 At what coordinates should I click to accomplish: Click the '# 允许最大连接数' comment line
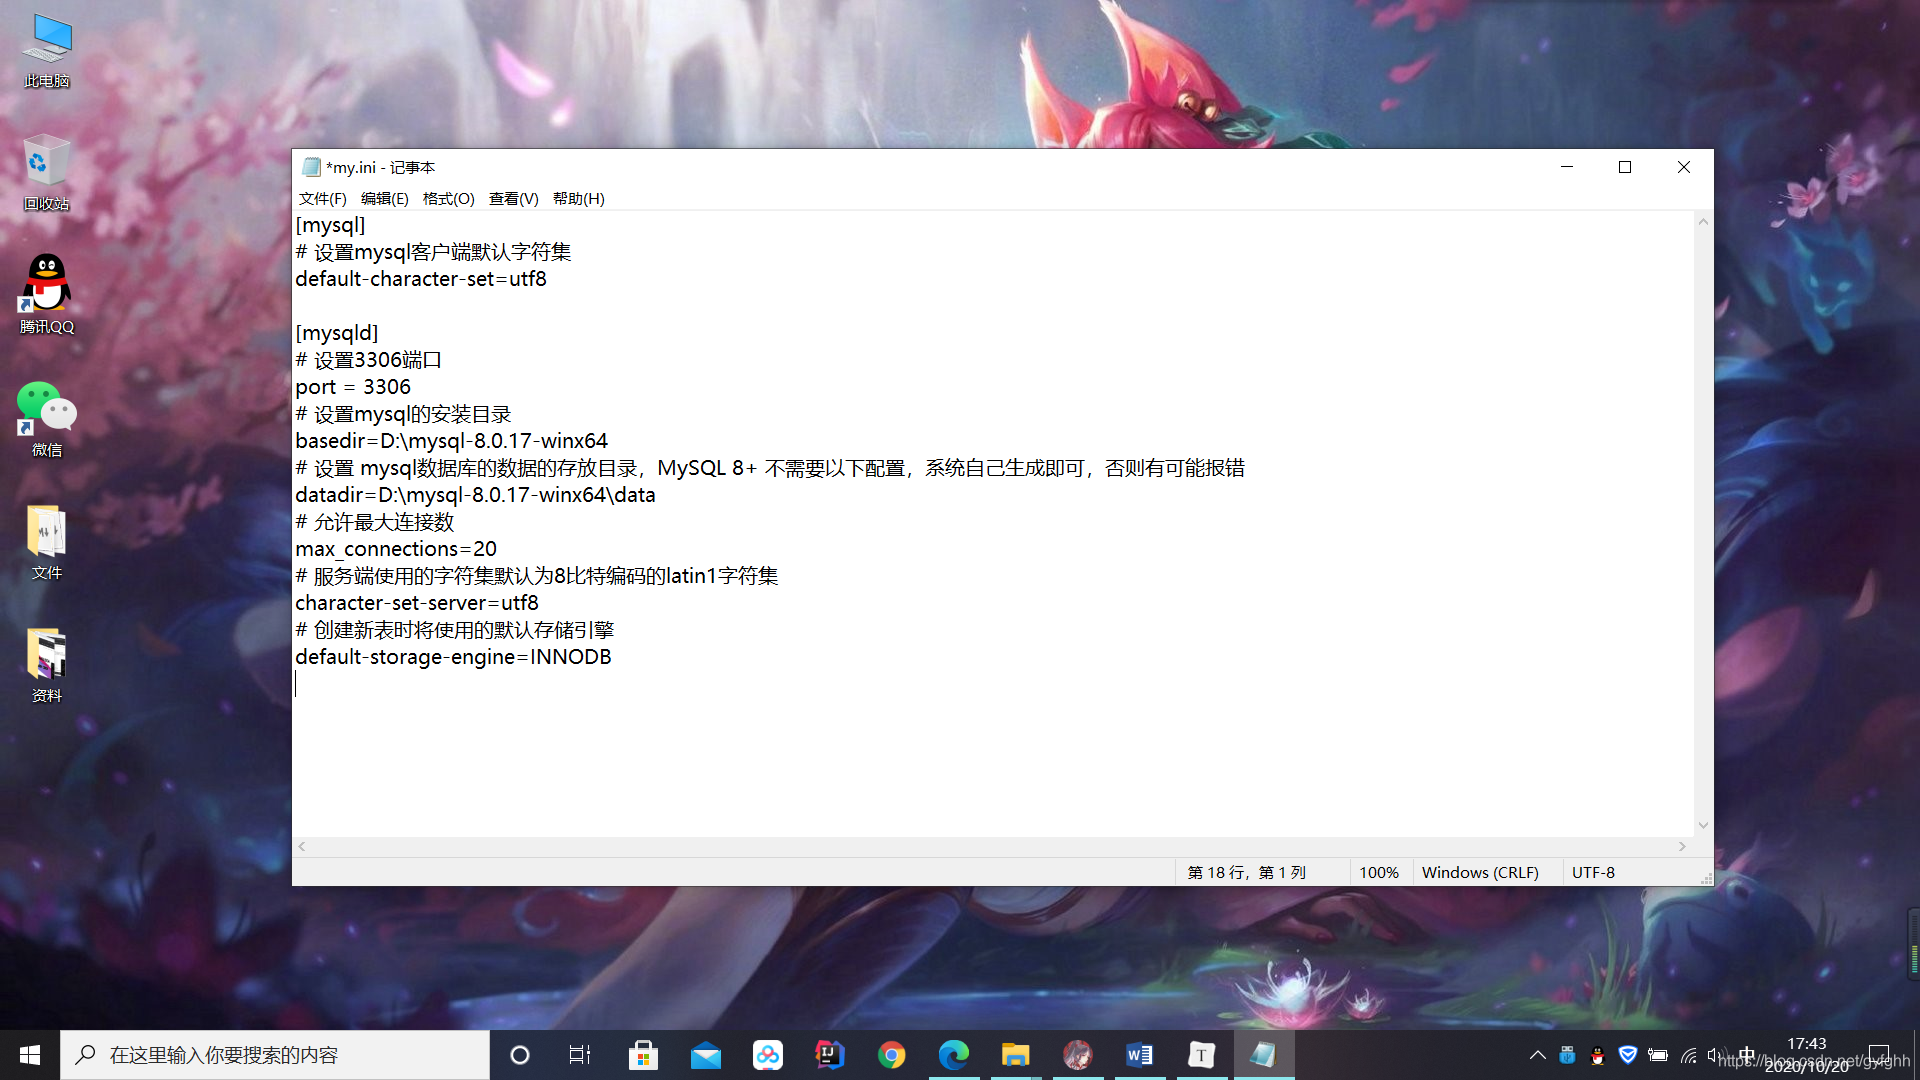coord(375,522)
